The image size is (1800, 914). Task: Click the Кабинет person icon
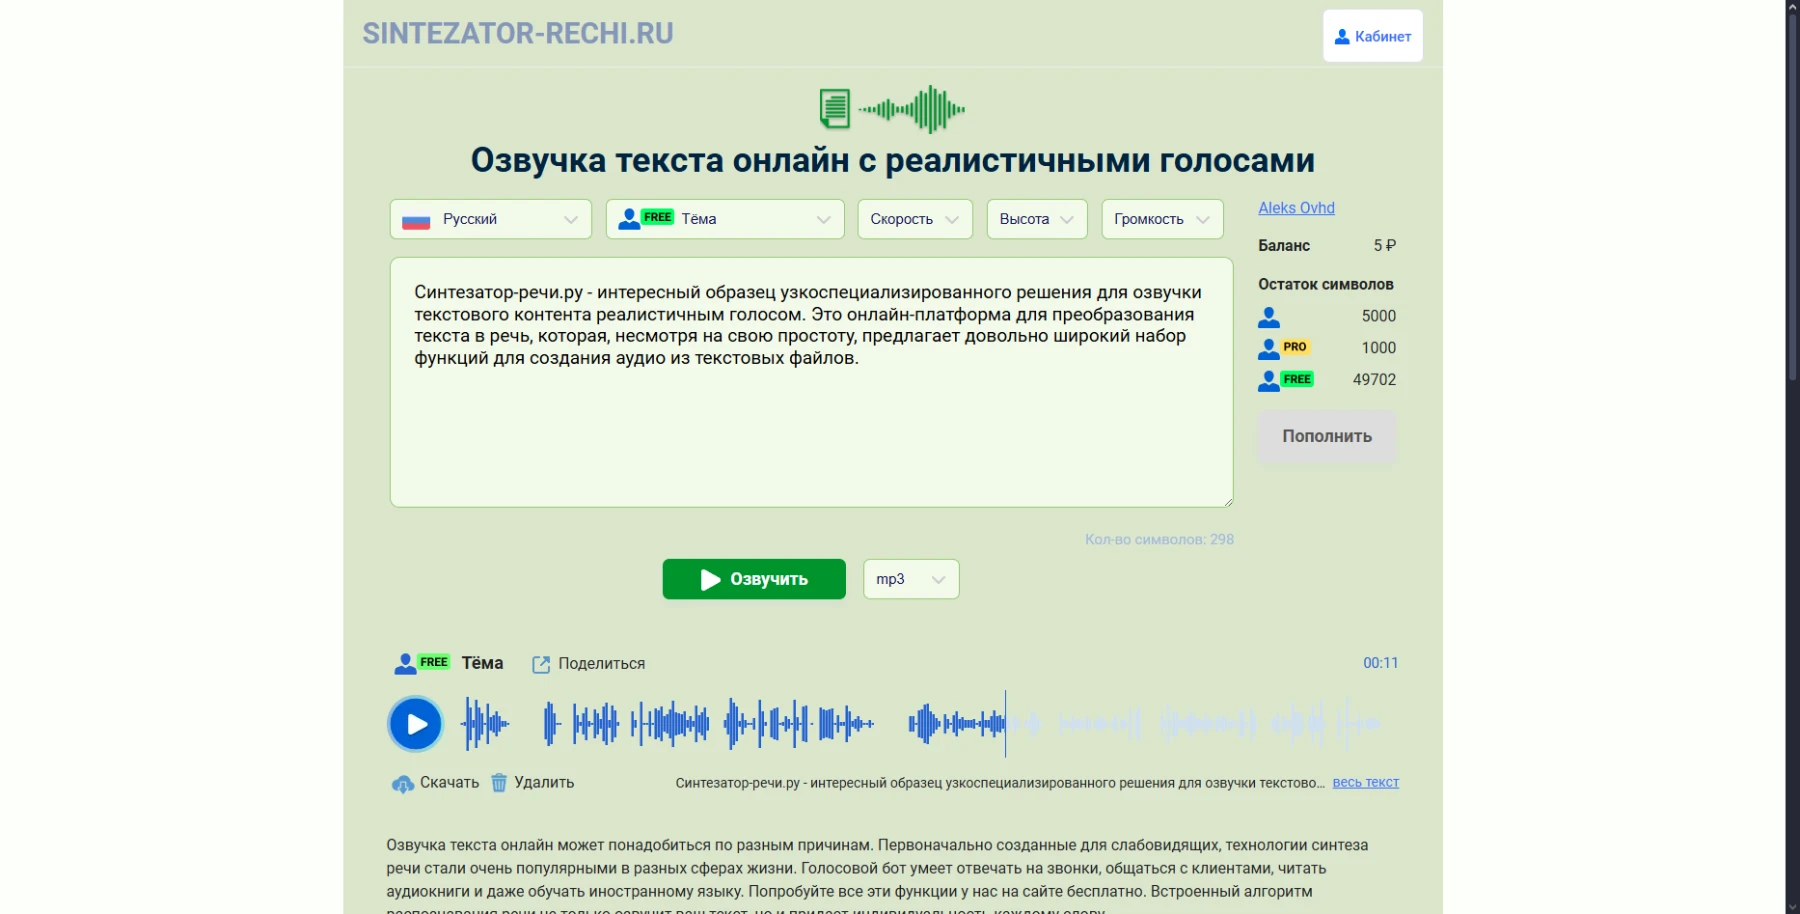click(1340, 36)
